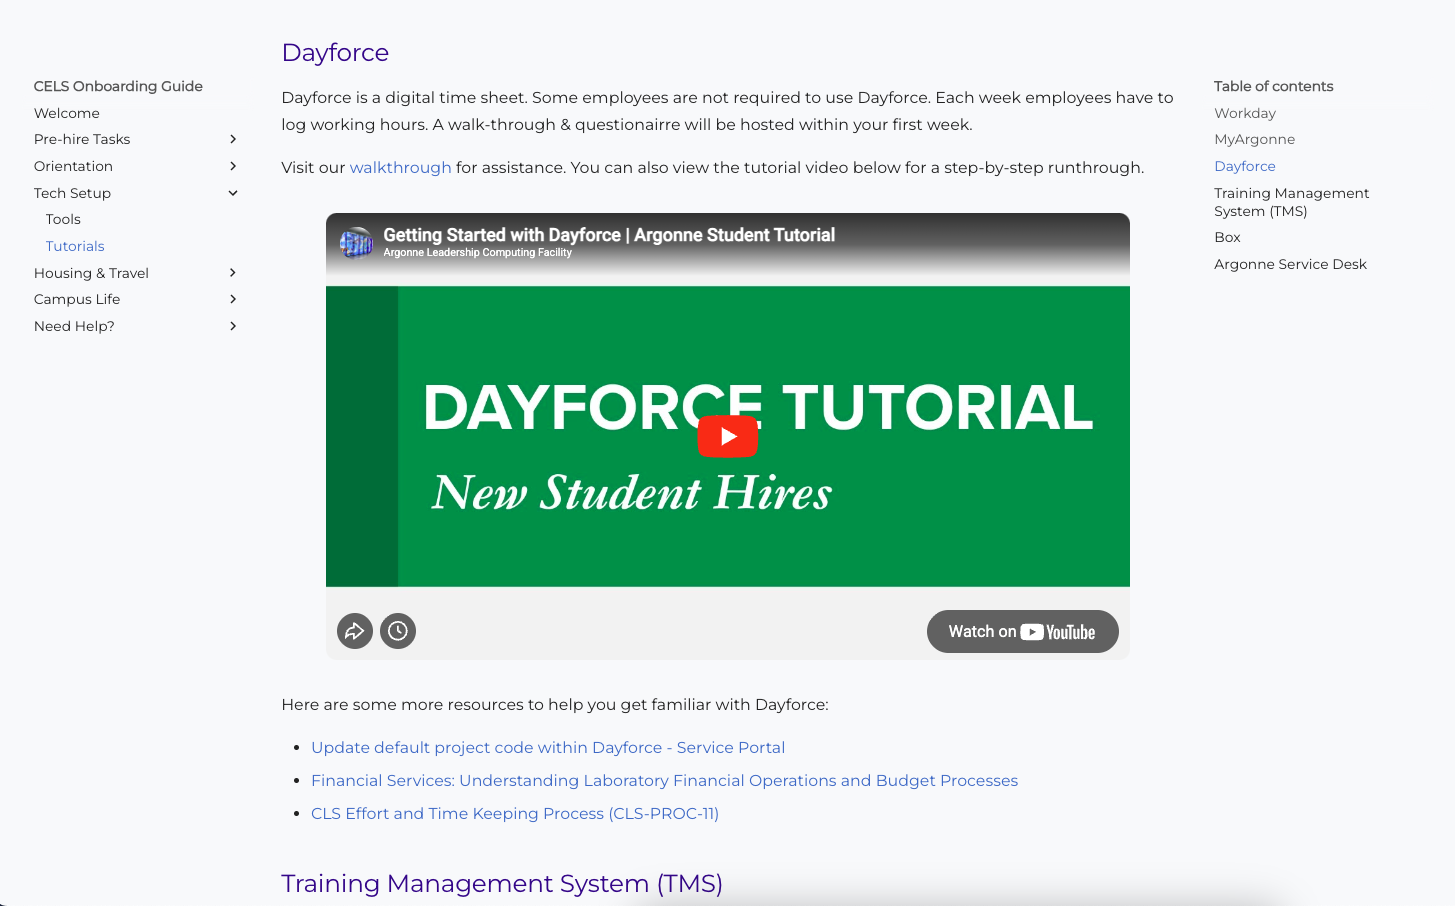
Task: Open Update default project code link
Action: tap(547, 747)
